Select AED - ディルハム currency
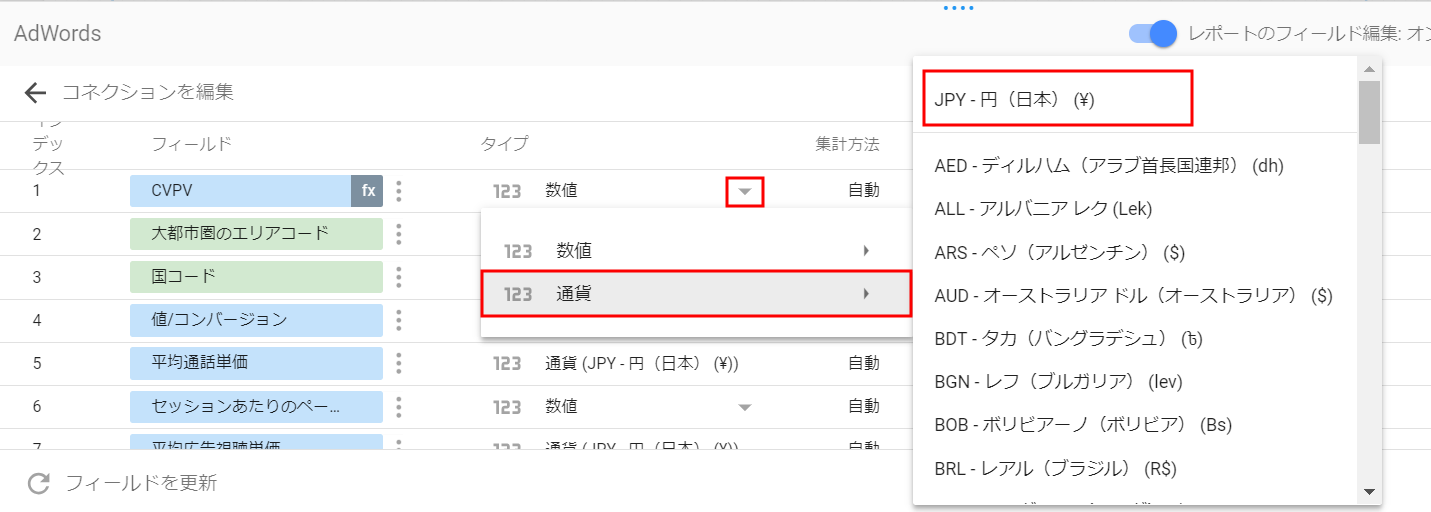 click(1135, 165)
